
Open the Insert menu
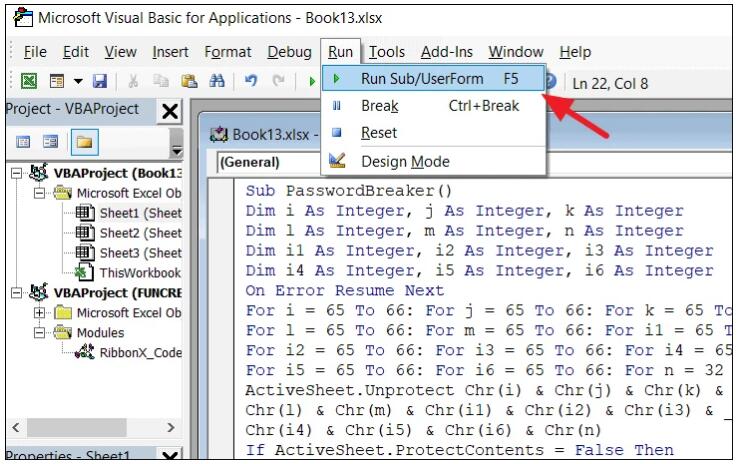pos(170,52)
